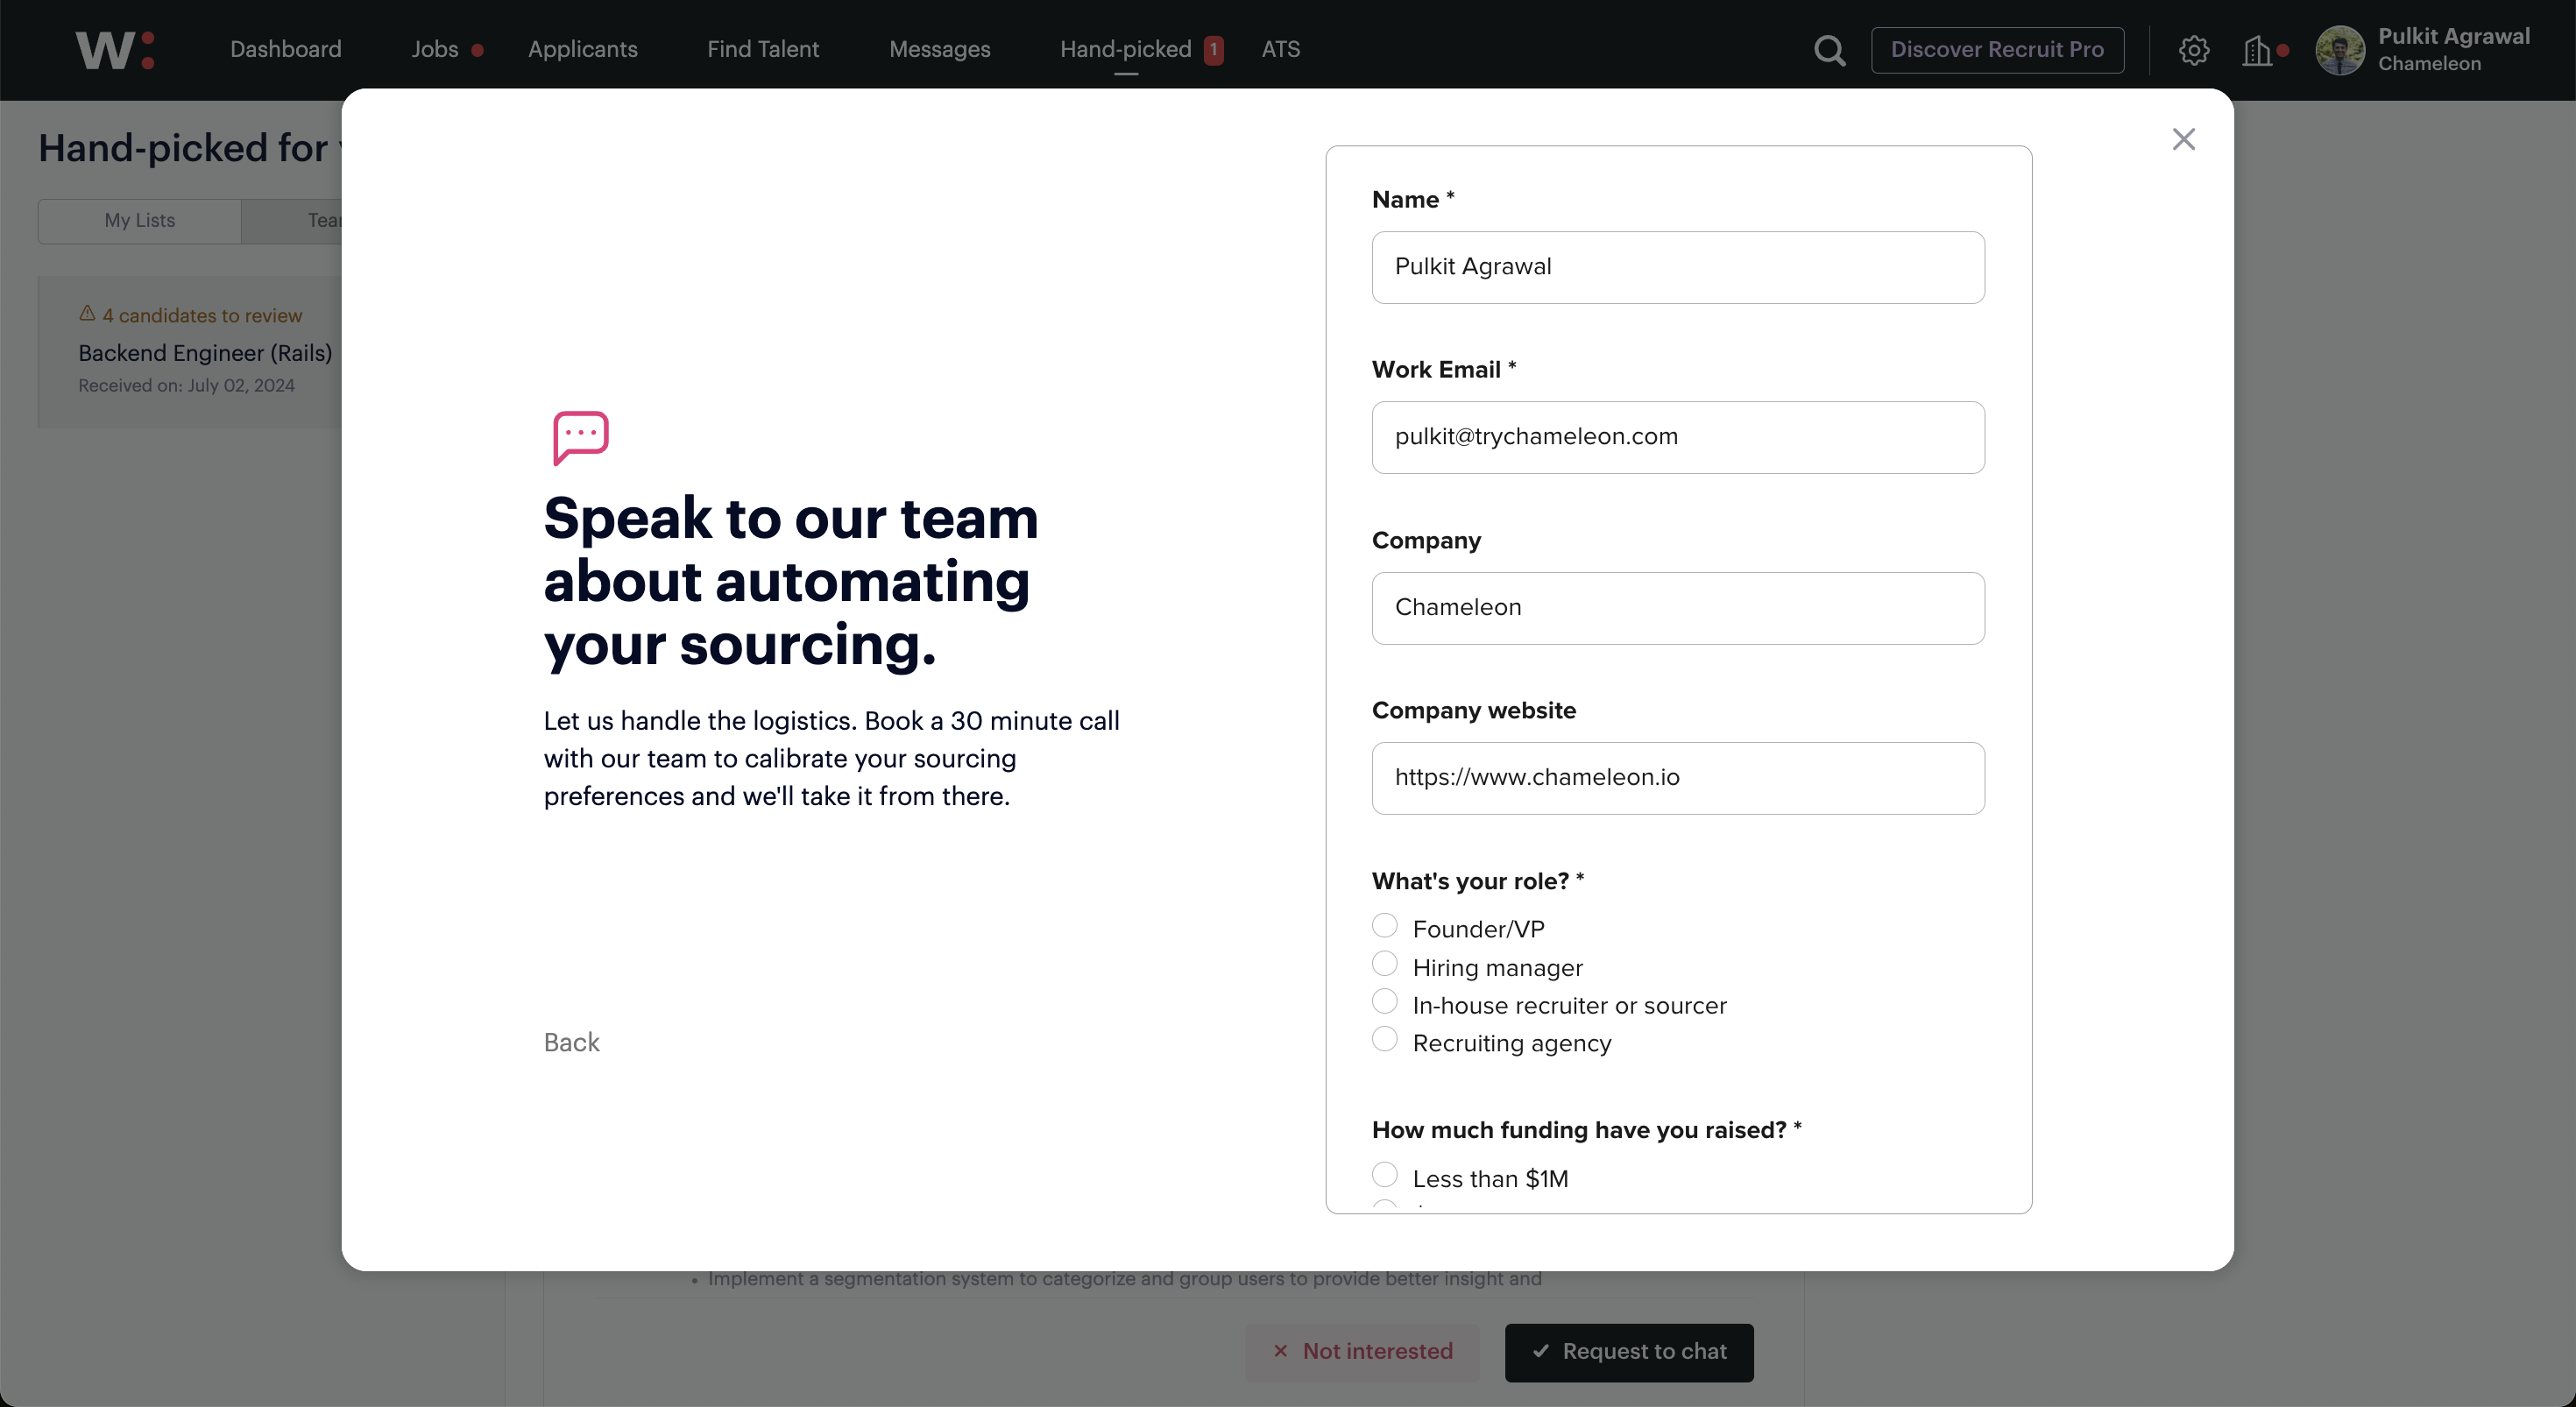Image resolution: width=2576 pixels, height=1407 pixels.
Task: Click the warning triangle beside candidates to review
Action: click(x=87, y=314)
